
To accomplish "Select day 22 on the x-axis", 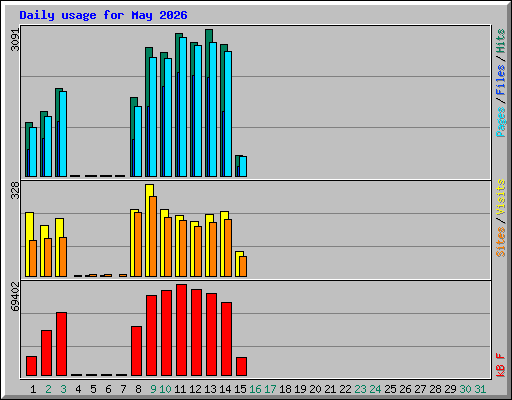I will click(x=345, y=389).
